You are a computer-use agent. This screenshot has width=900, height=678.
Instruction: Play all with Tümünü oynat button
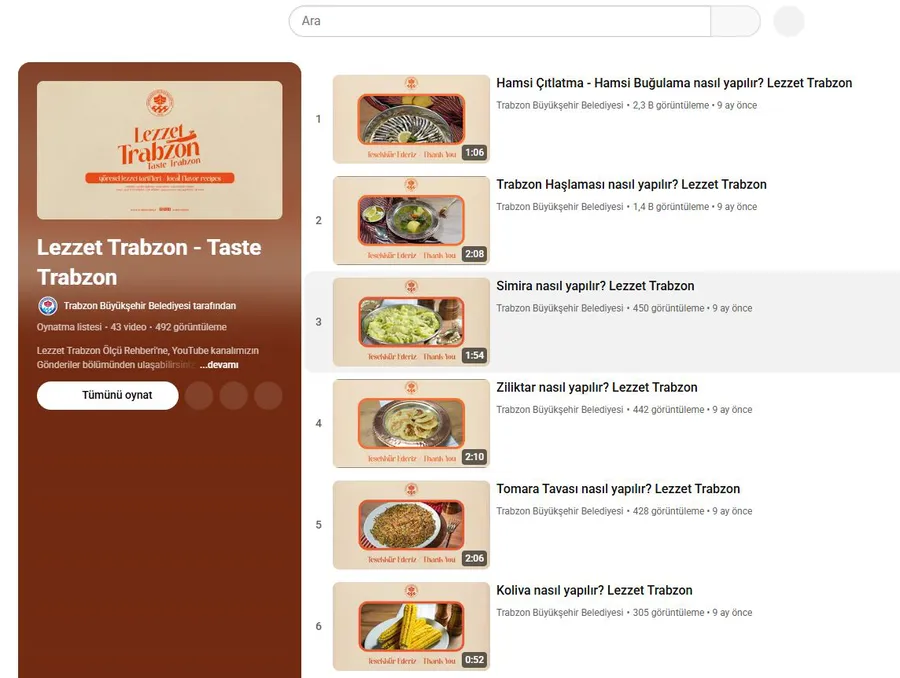[x=108, y=396]
